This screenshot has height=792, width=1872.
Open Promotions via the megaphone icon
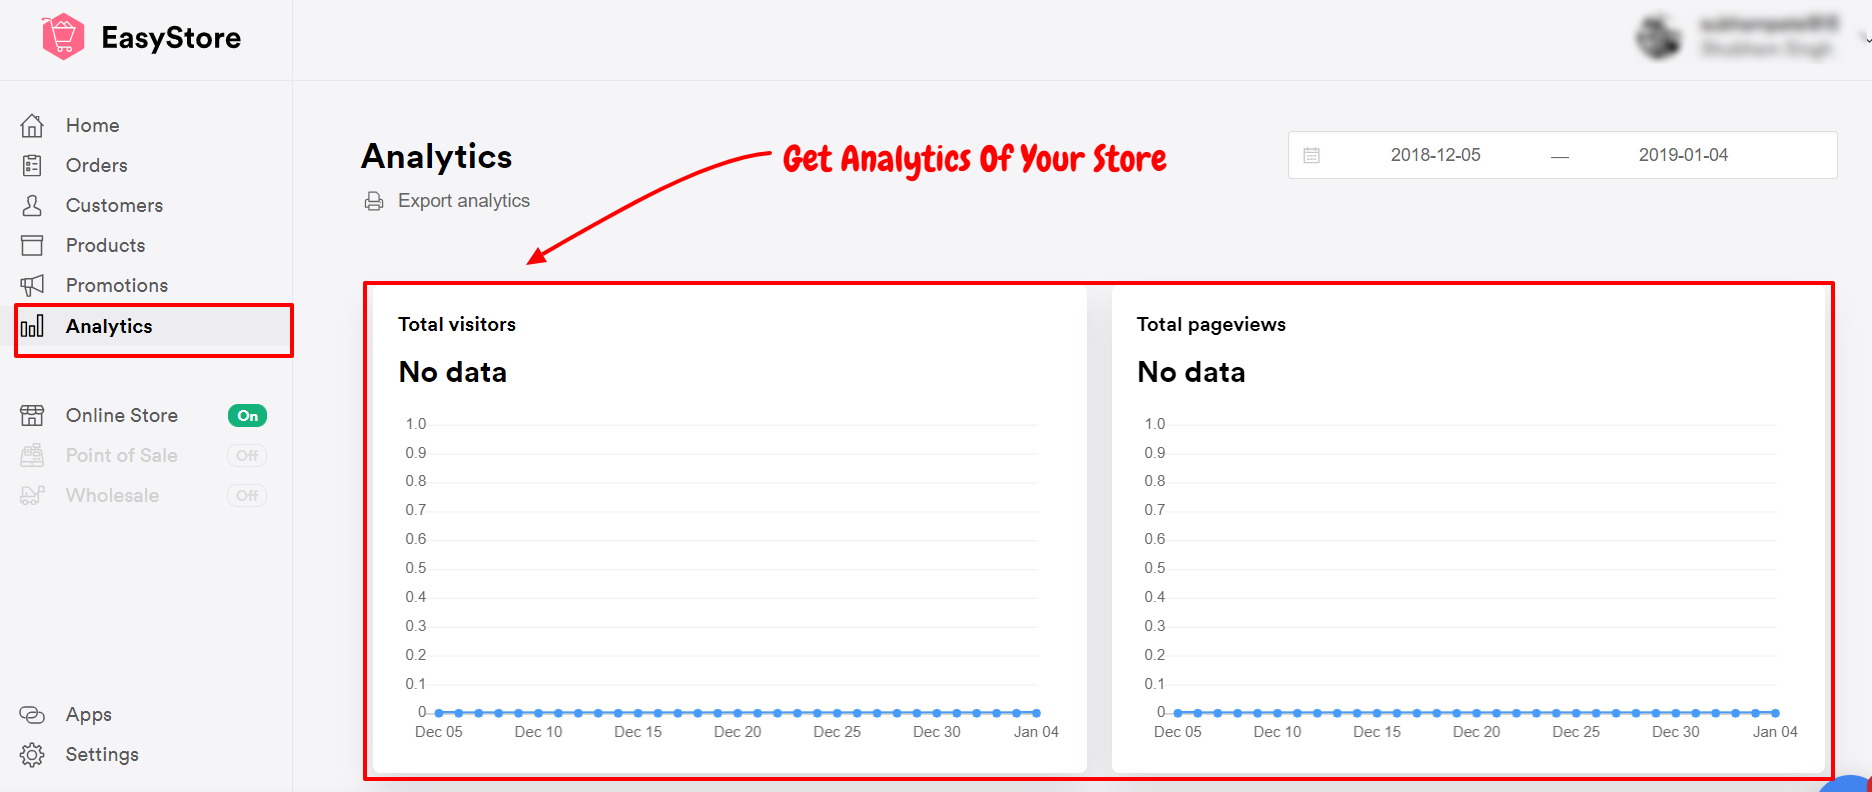coord(32,285)
